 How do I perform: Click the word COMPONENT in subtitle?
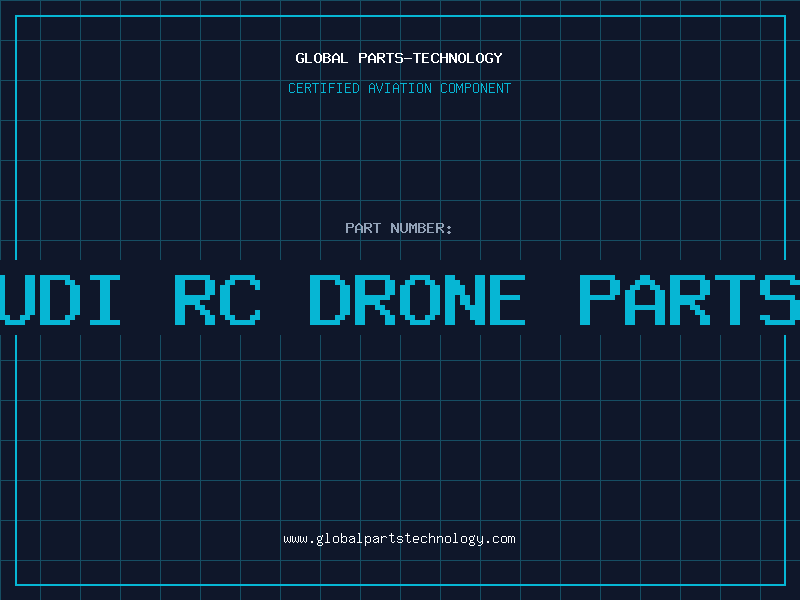click(476, 88)
